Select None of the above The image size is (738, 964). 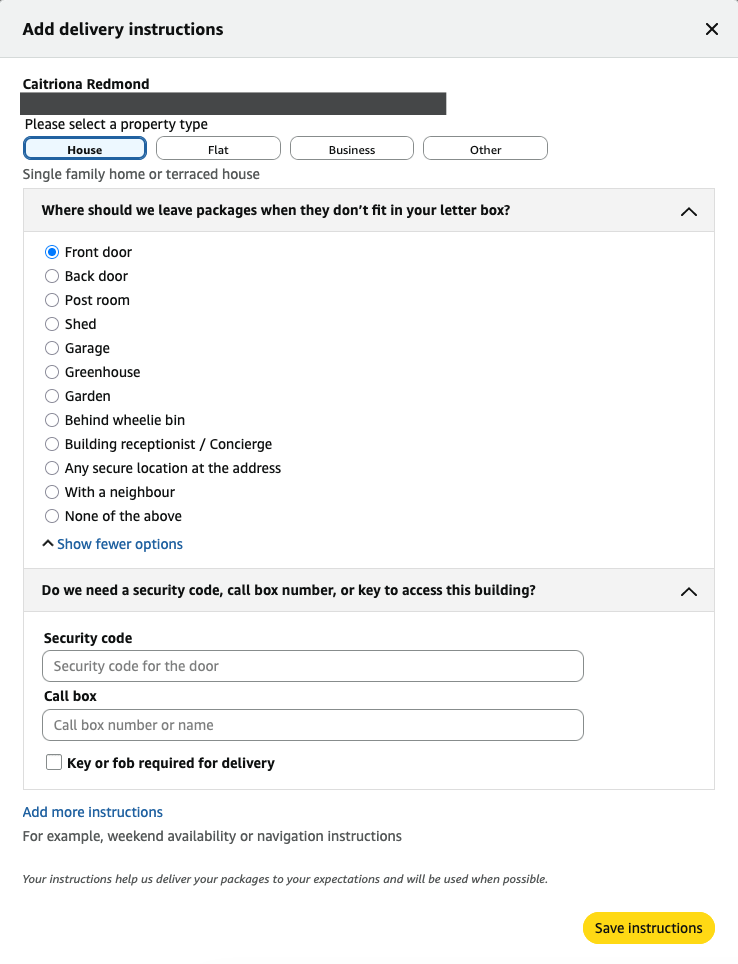click(51, 515)
